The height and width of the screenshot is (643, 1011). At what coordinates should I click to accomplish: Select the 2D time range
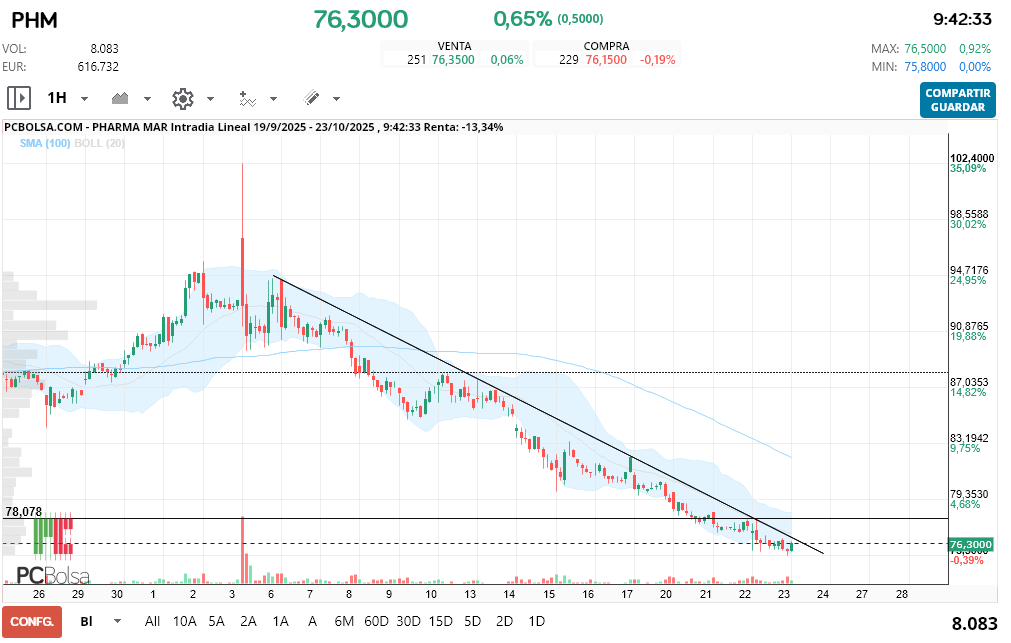(x=504, y=622)
